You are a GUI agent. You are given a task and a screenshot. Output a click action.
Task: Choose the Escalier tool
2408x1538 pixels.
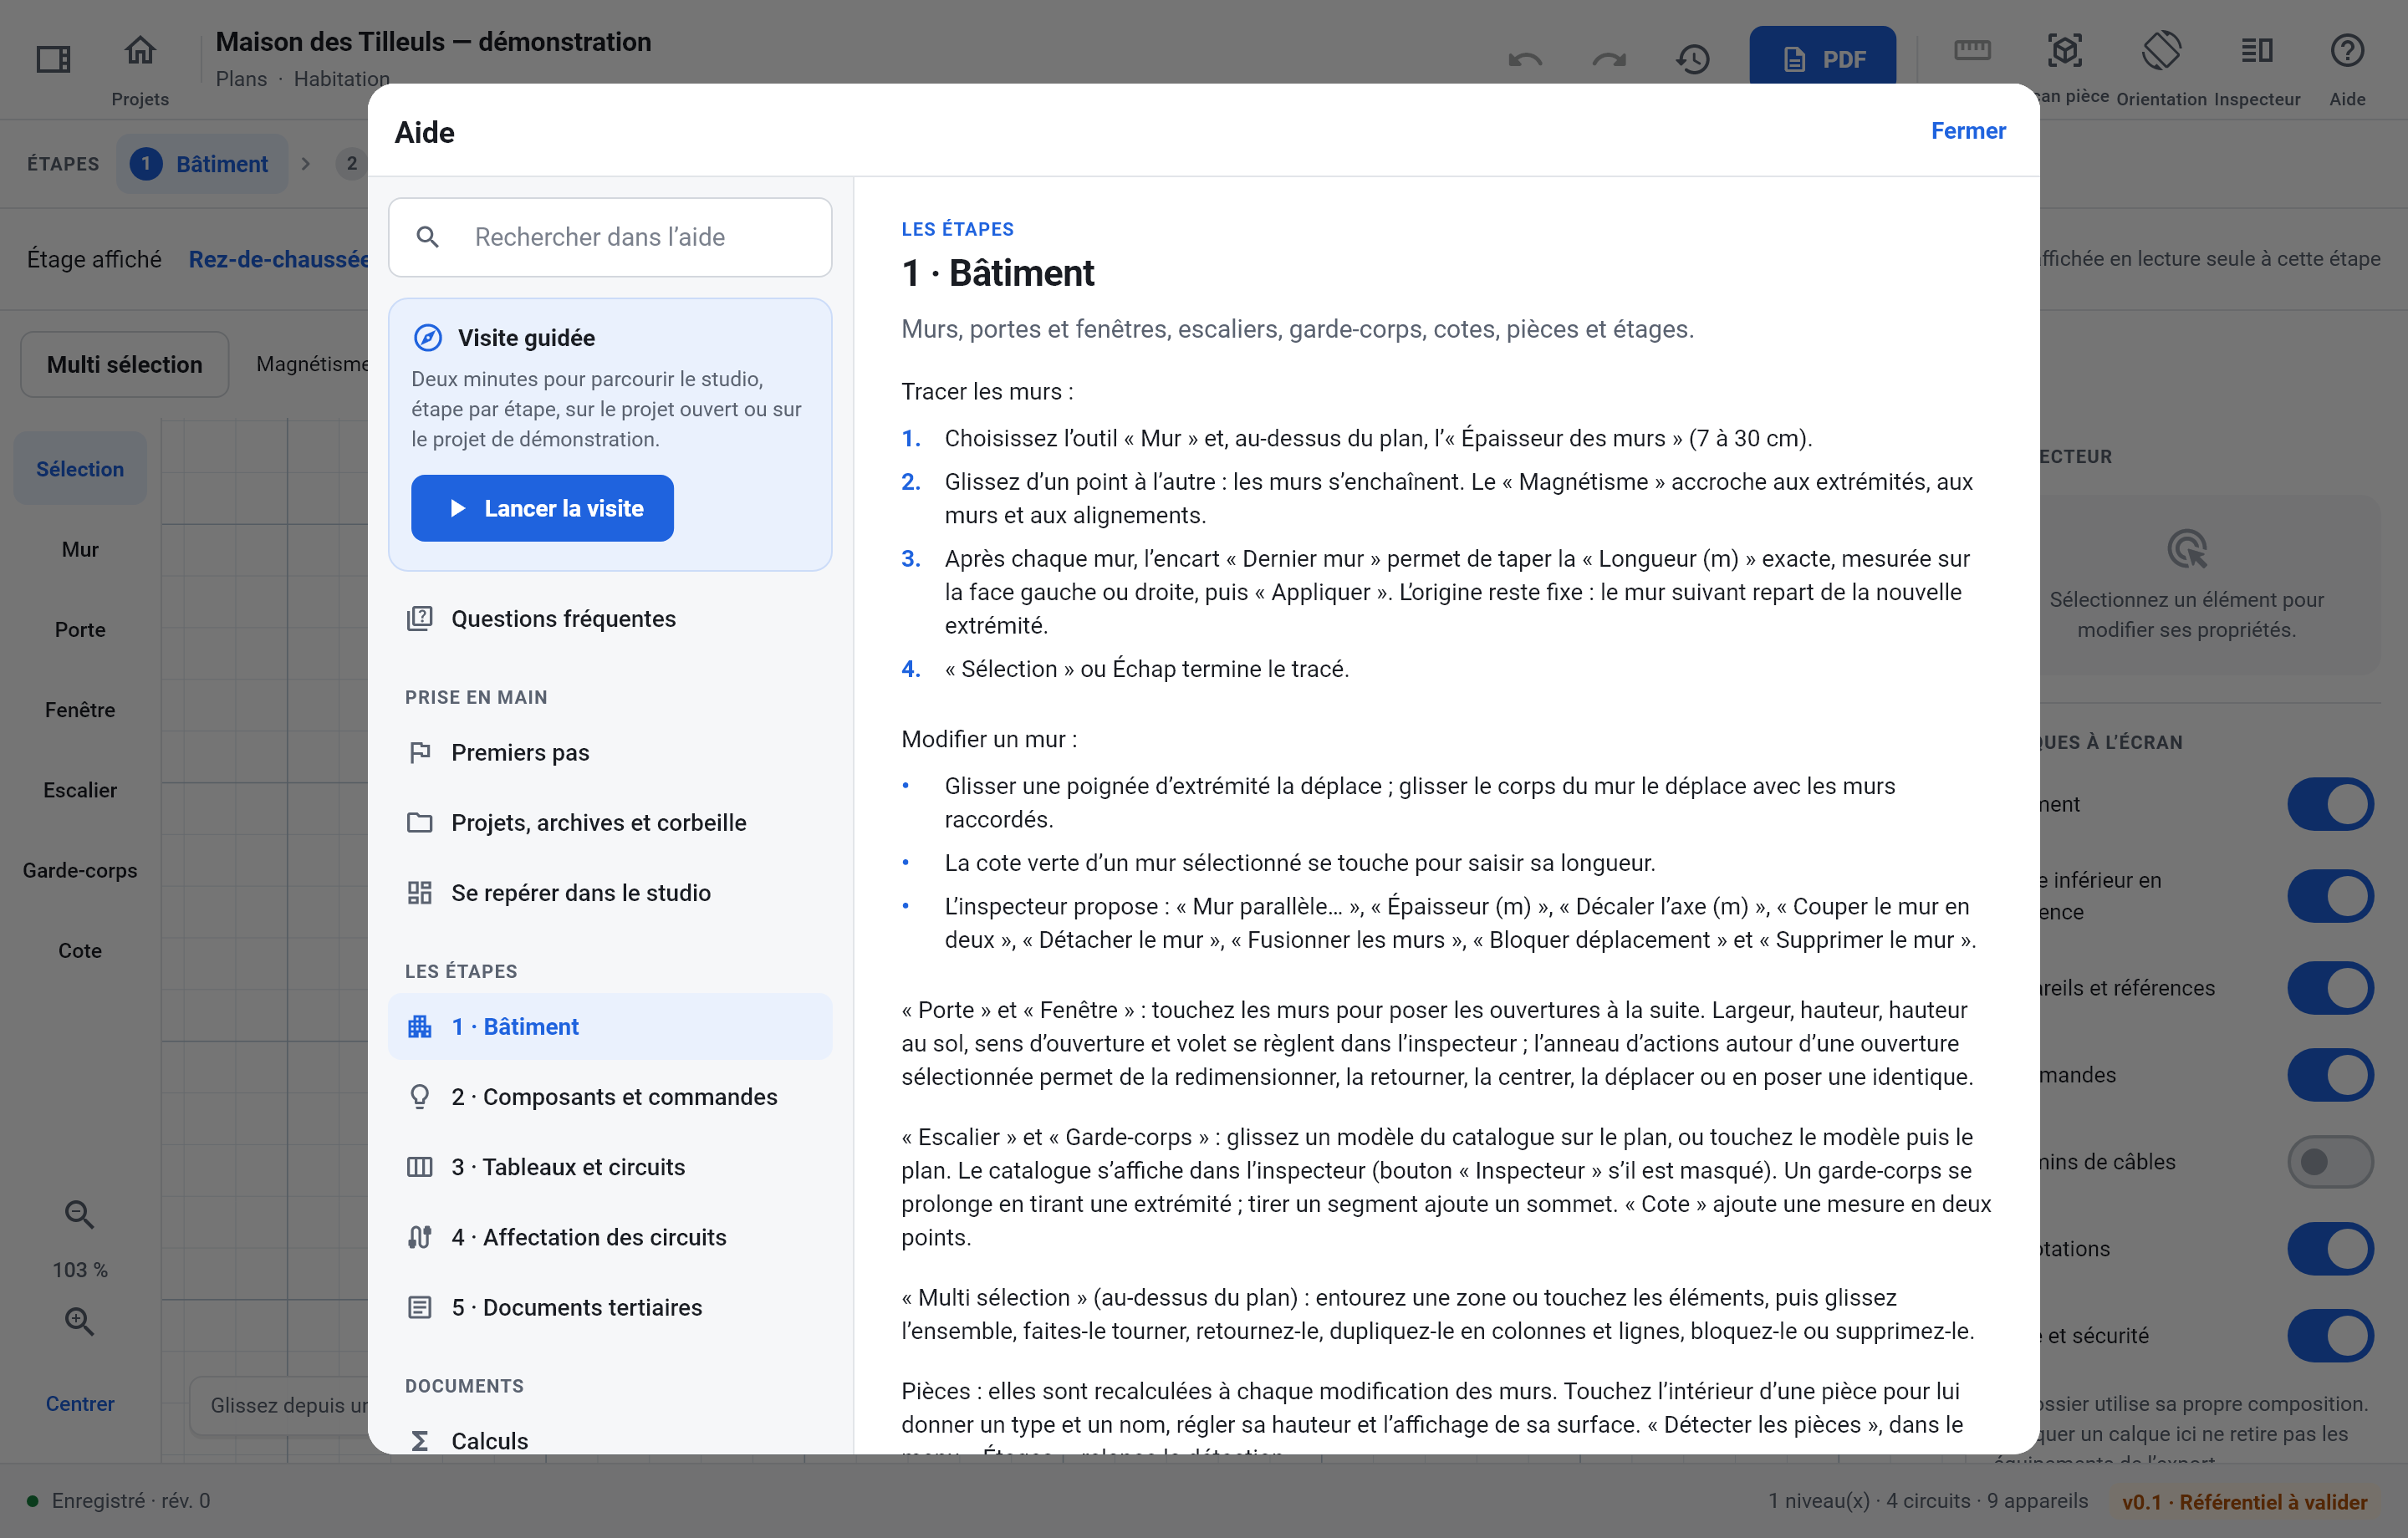pyautogui.click(x=80, y=789)
